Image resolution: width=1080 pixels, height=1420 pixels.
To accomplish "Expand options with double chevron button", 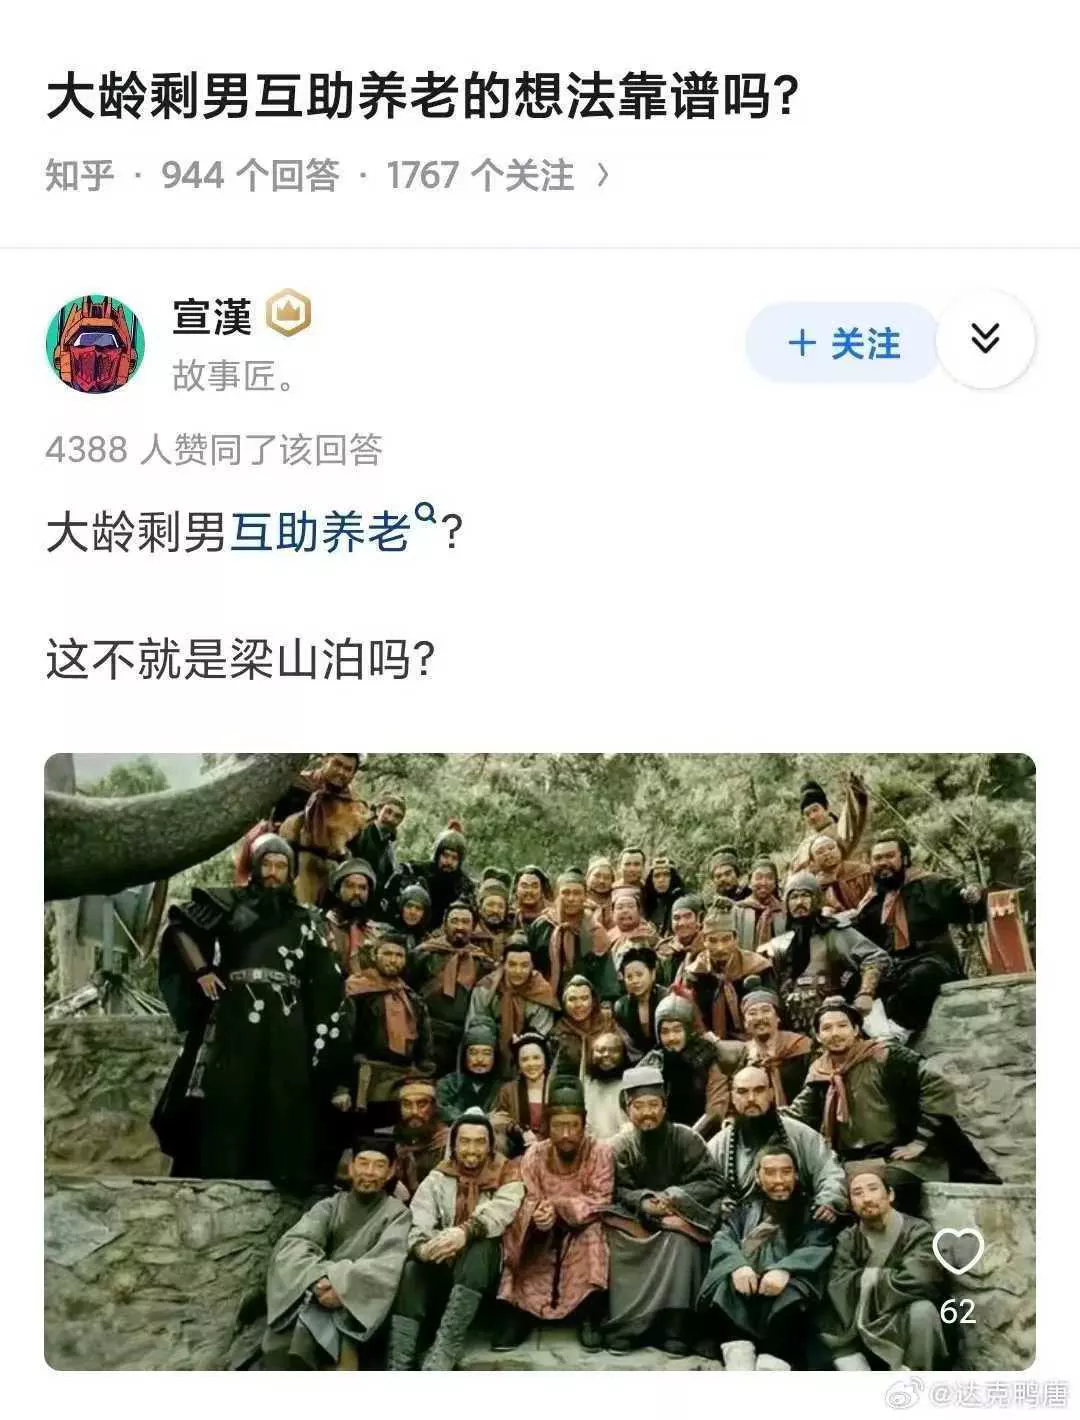I will pos(986,340).
